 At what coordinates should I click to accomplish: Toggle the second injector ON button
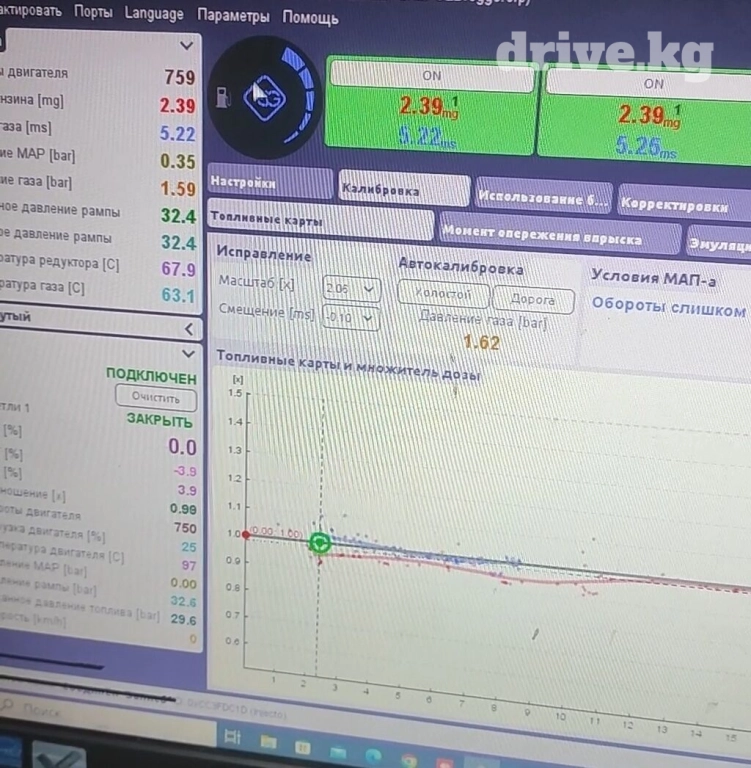pos(652,83)
